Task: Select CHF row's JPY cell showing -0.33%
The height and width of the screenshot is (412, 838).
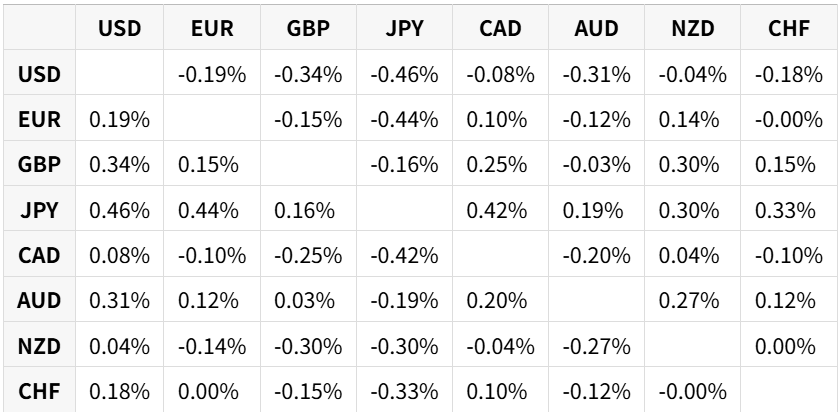Action: [x=404, y=389]
